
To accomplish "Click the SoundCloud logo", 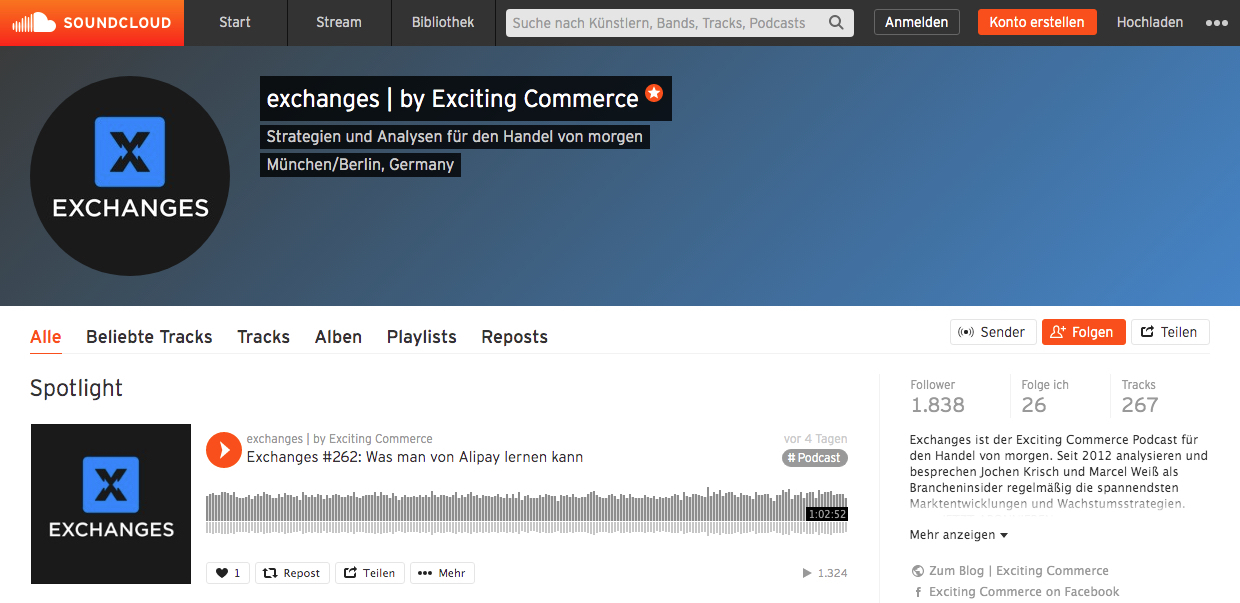I will (92, 22).
